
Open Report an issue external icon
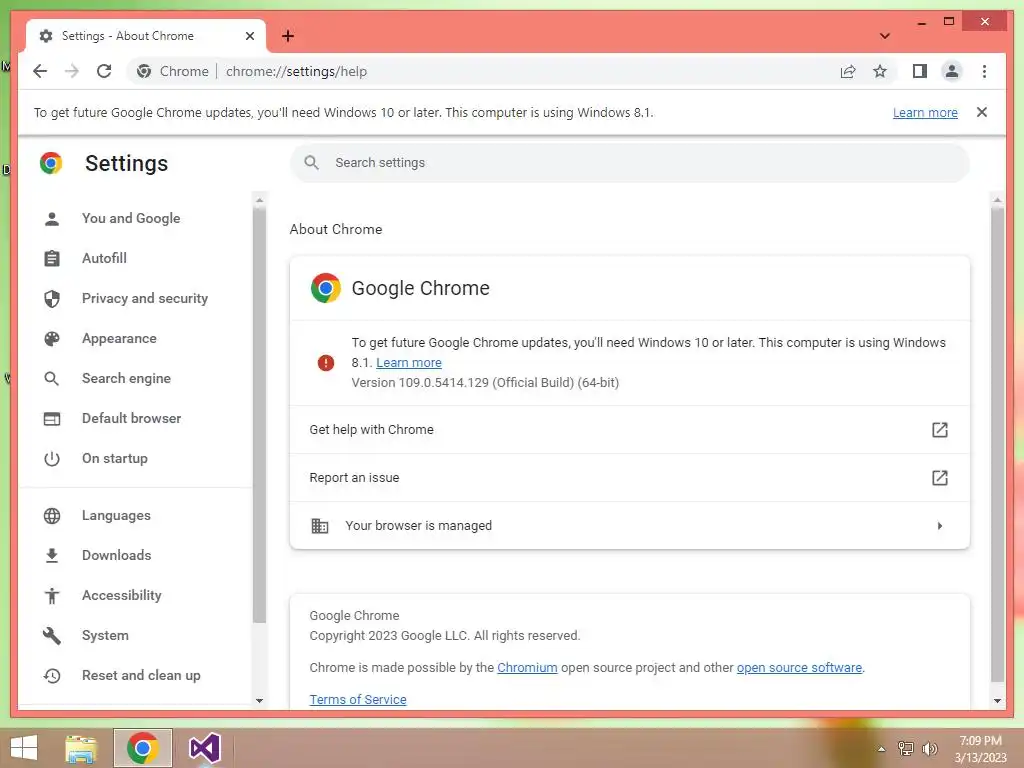click(x=939, y=477)
